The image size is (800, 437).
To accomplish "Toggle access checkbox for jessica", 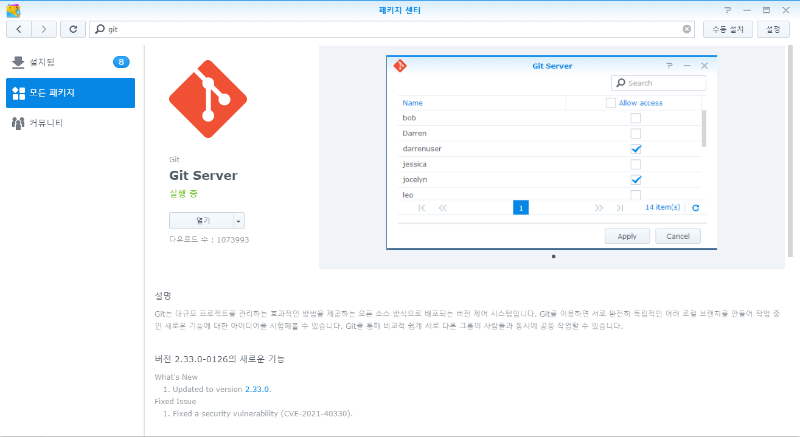I will tap(635, 164).
